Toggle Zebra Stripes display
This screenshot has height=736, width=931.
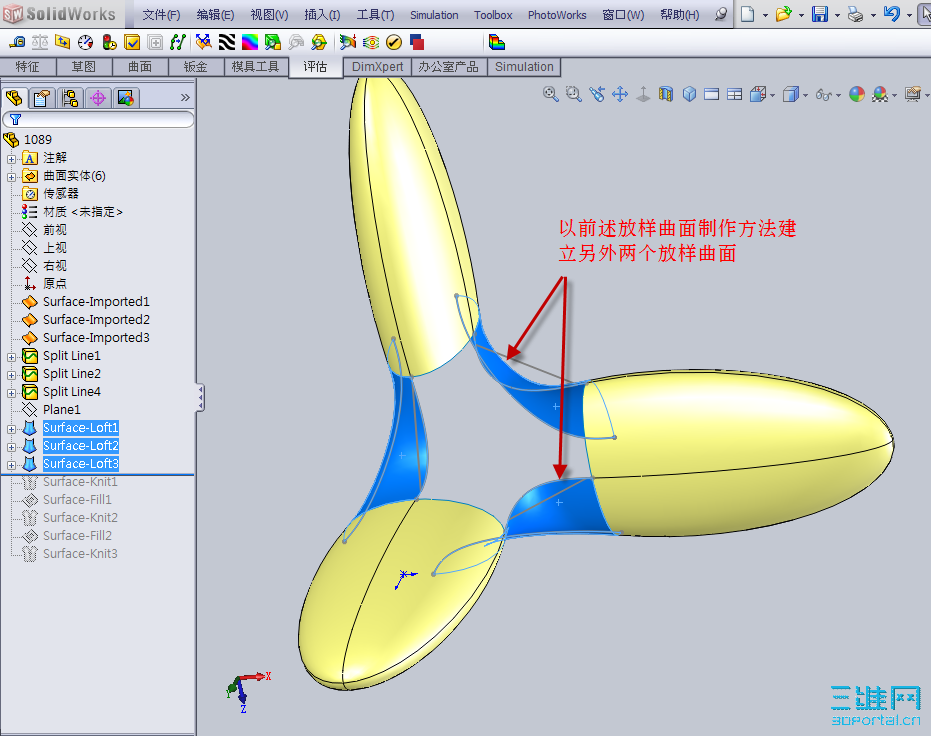227,42
